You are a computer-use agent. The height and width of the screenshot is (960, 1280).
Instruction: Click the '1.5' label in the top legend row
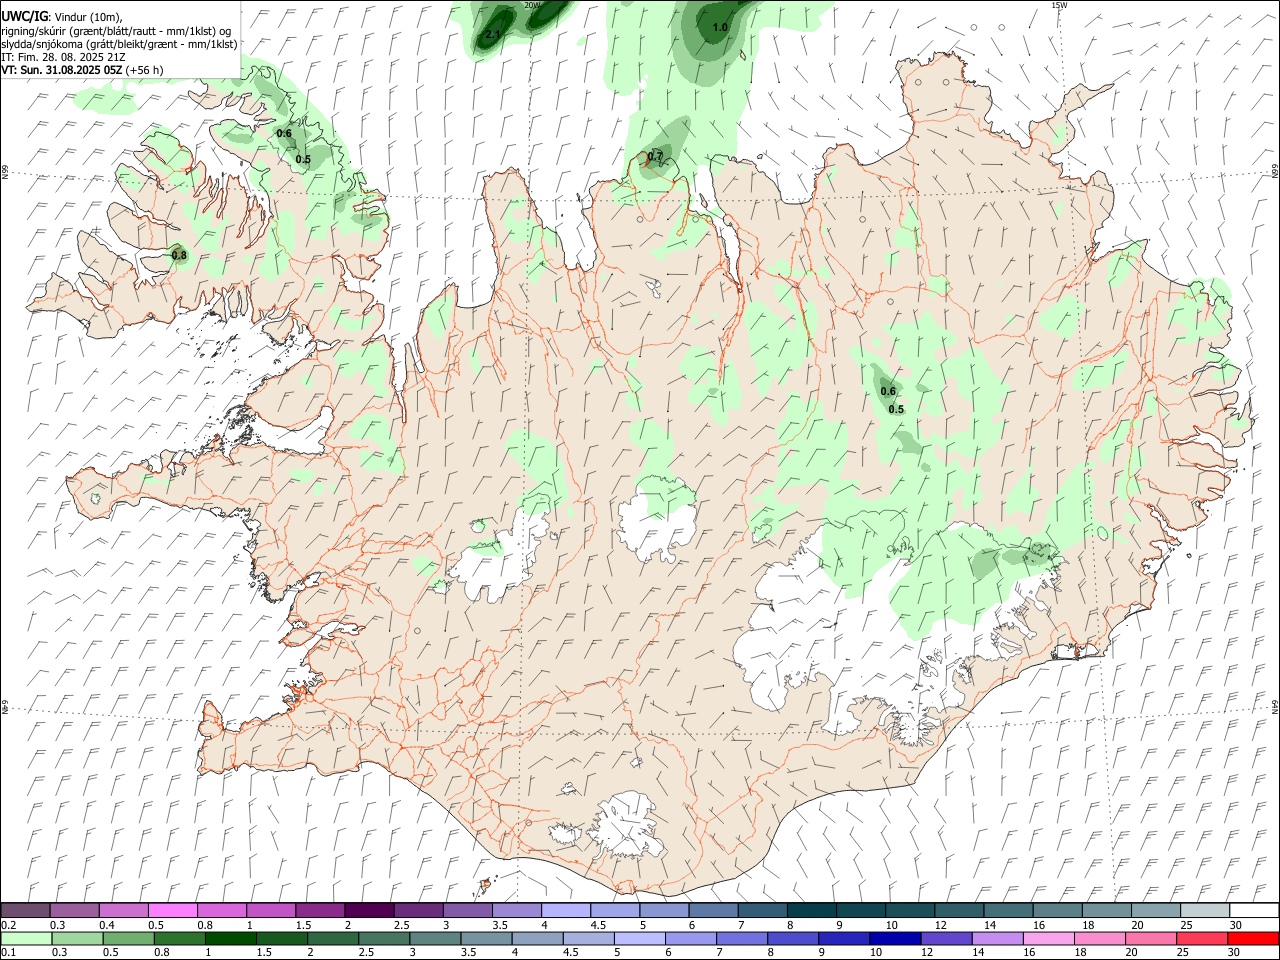303,925
